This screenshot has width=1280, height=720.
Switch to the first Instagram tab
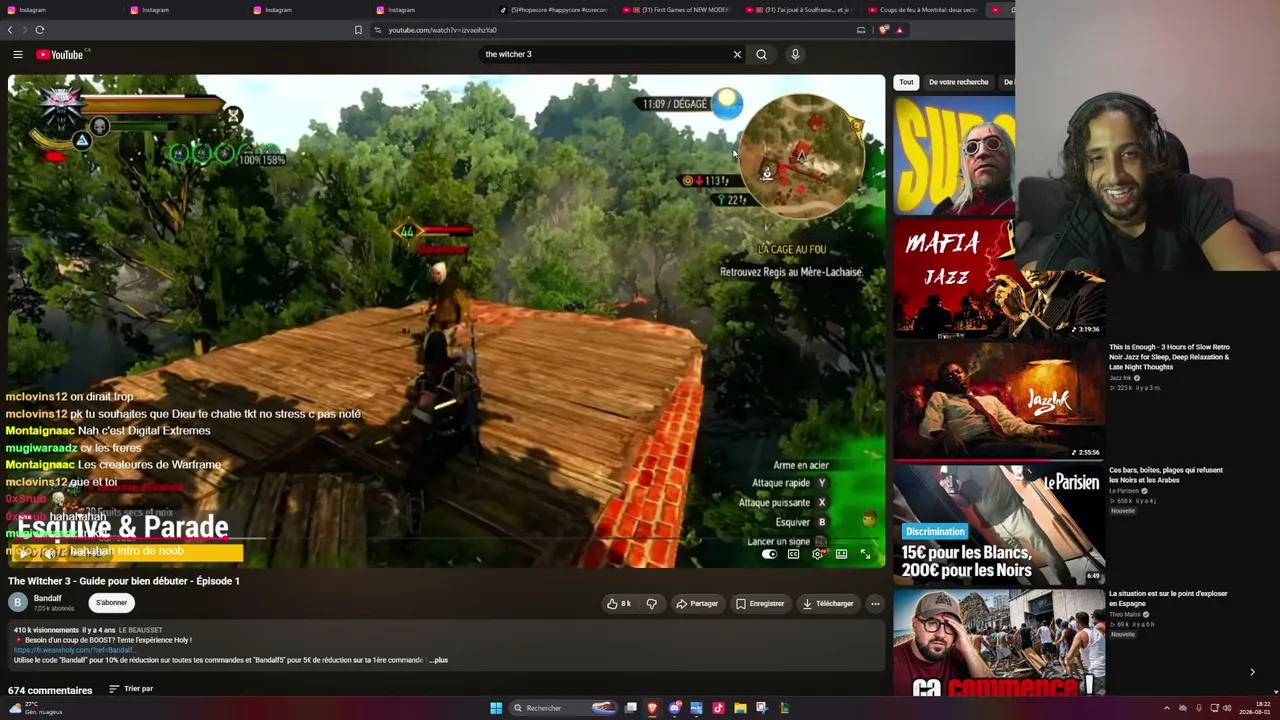point(60,10)
